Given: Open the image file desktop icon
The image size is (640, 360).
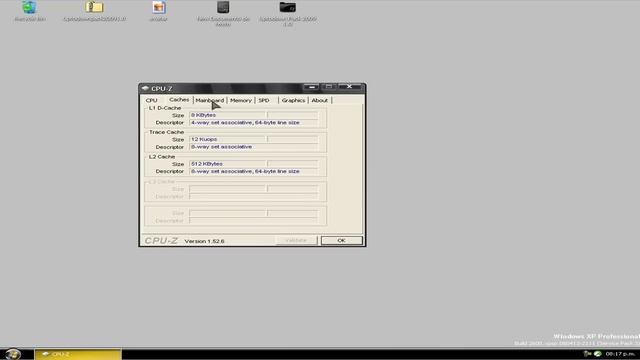Looking at the screenshot, I should click(x=159, y=7).
